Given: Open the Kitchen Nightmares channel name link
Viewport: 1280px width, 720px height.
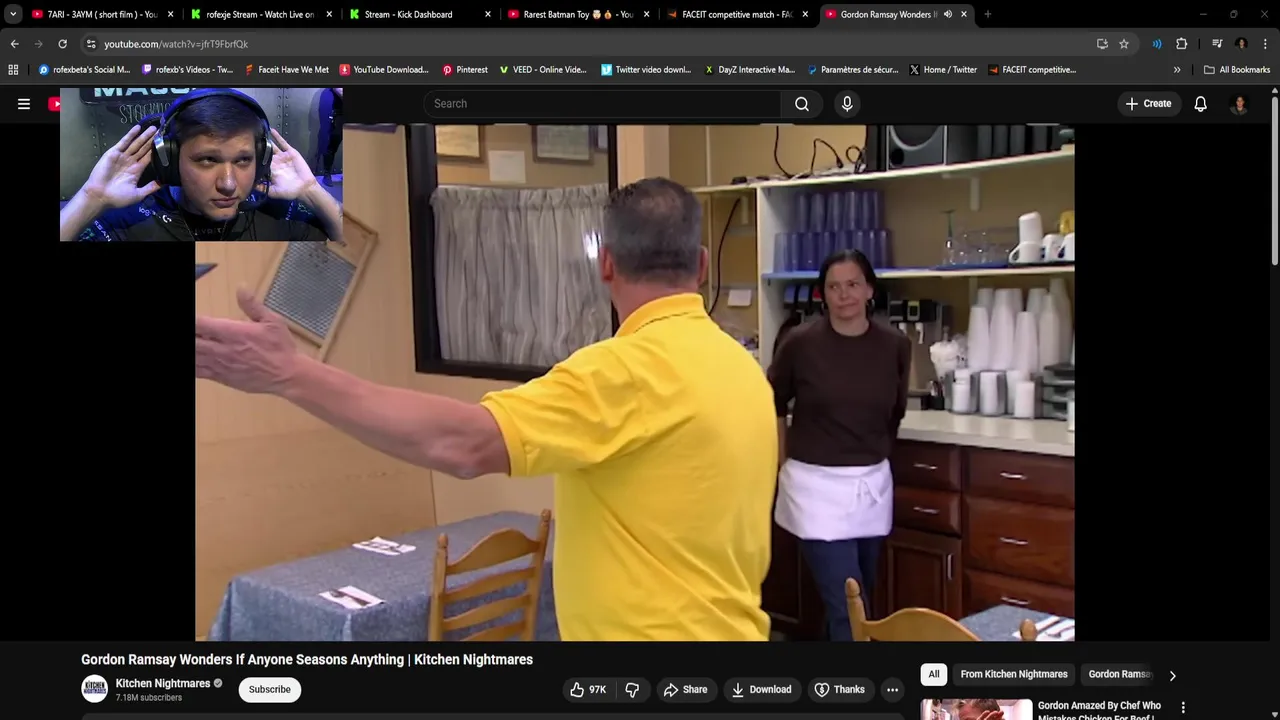Looking at the screenshot, I should (x=163, y=683).
